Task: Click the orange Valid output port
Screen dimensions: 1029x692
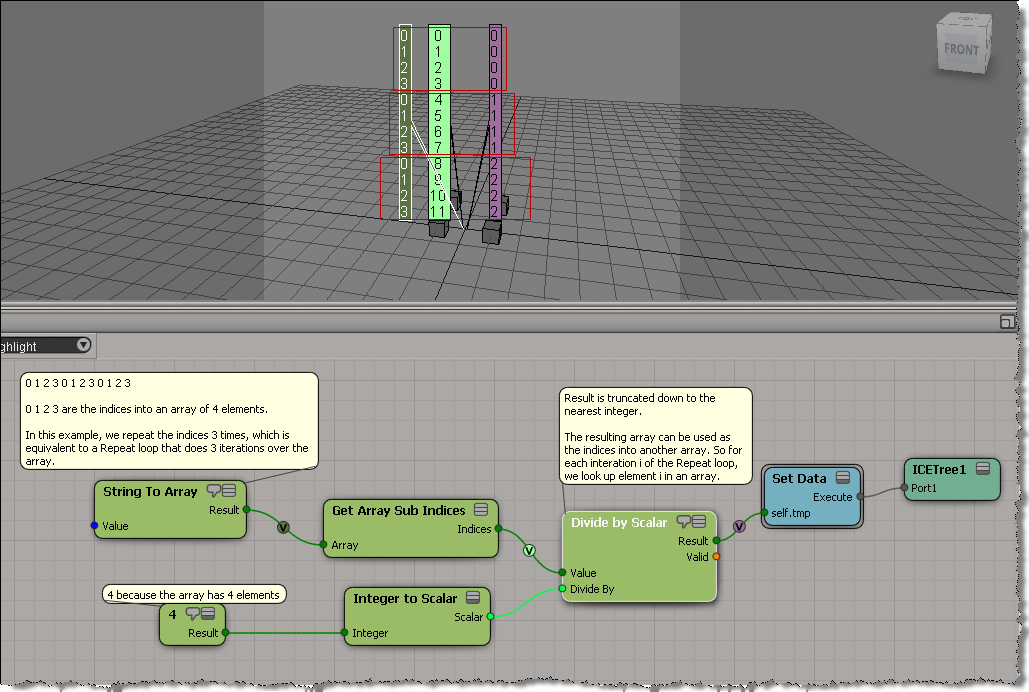Action: pos(716,557)
